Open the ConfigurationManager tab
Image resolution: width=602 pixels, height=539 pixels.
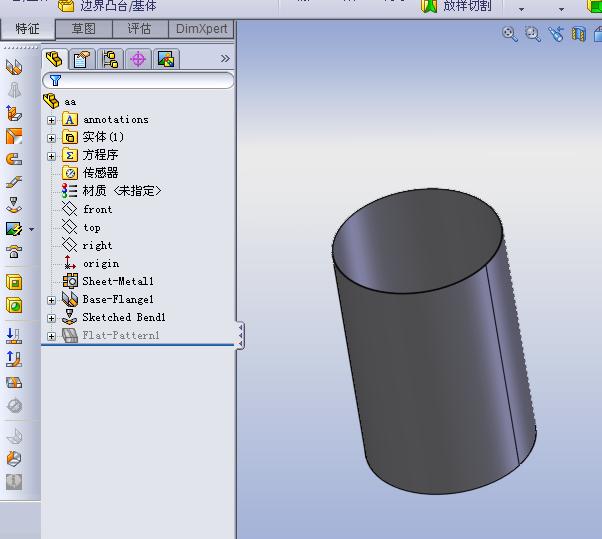111,60
